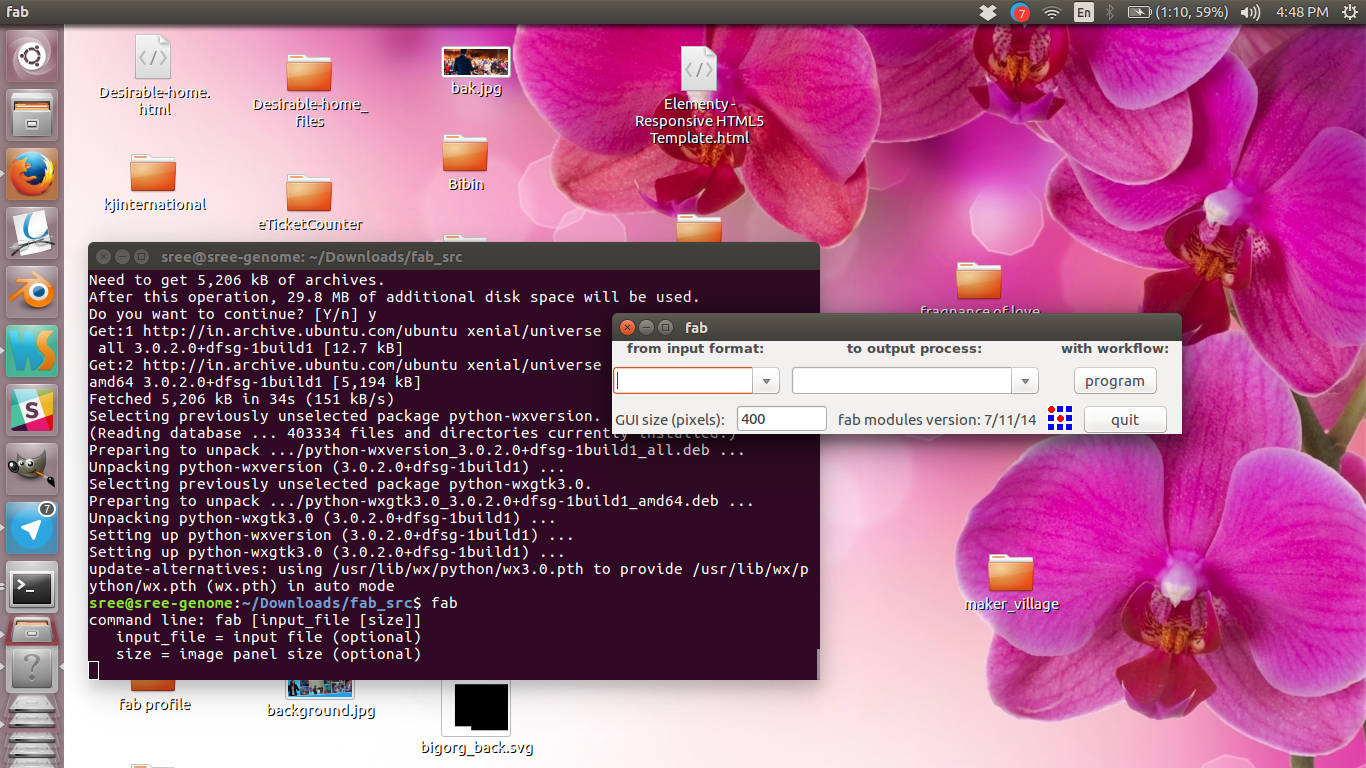Open LibreOffice Writer launcher icon
This screenshot has width=1366, height=768.
click(x=32, y=233)
